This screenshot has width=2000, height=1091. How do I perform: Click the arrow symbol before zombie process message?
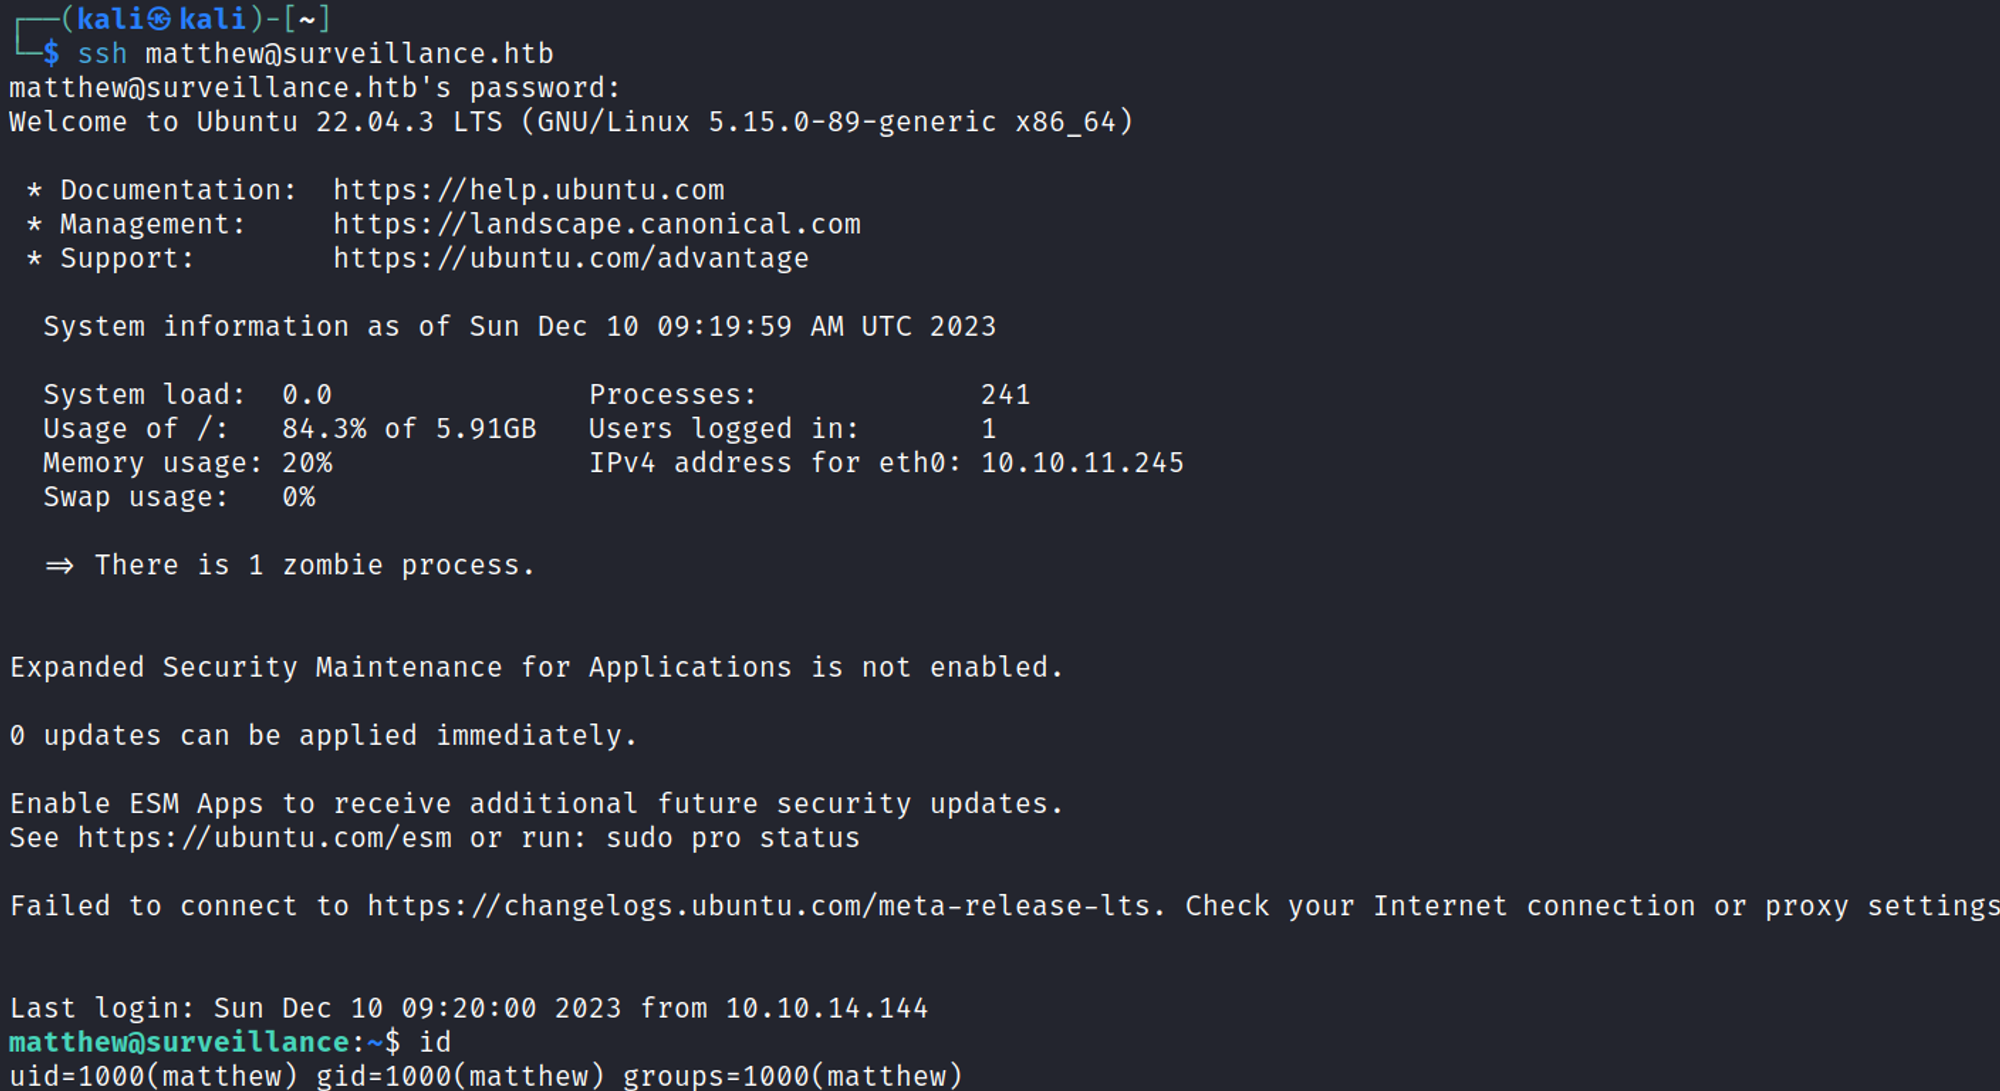point(59,566)
